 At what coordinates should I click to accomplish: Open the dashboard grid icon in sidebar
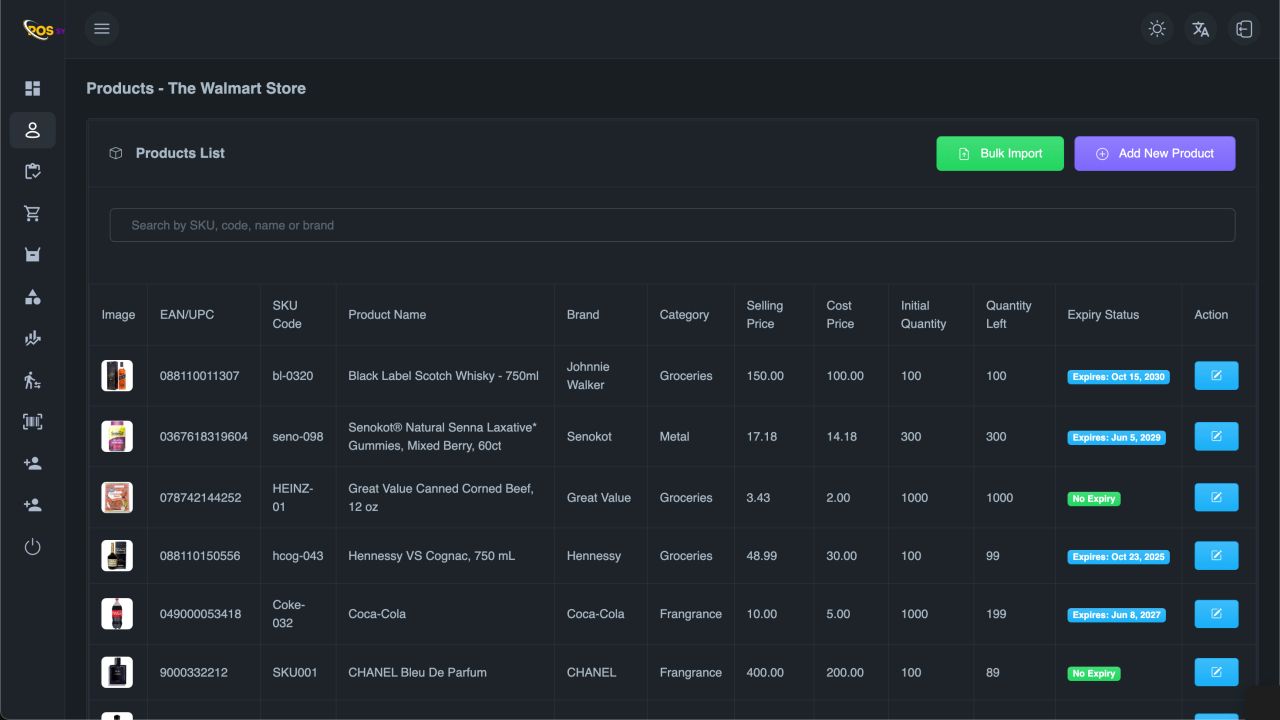pyautogui.click(x=32, y=88)
